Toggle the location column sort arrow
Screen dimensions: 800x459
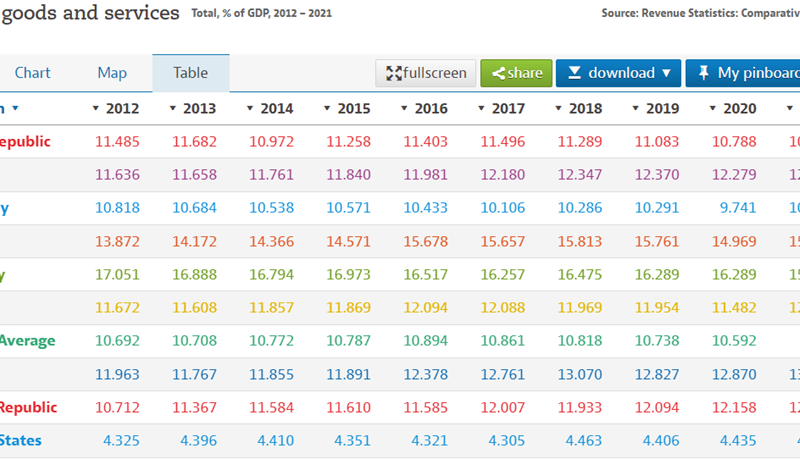click(15, 108)
